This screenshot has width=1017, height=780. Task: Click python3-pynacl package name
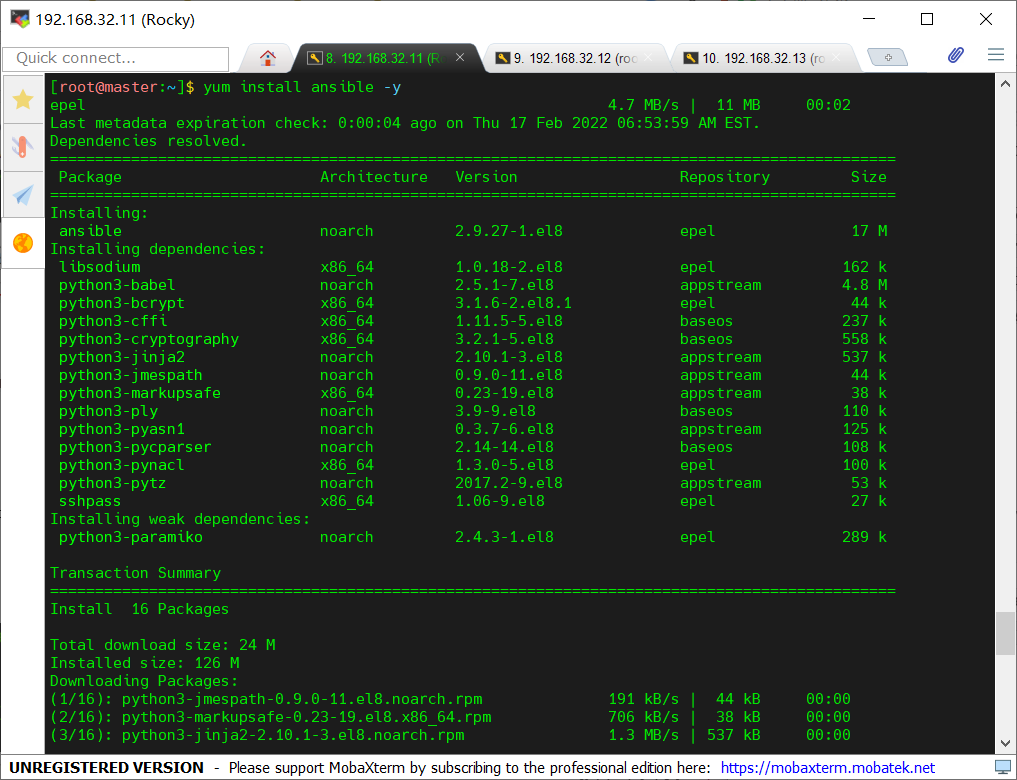(121, 465)
